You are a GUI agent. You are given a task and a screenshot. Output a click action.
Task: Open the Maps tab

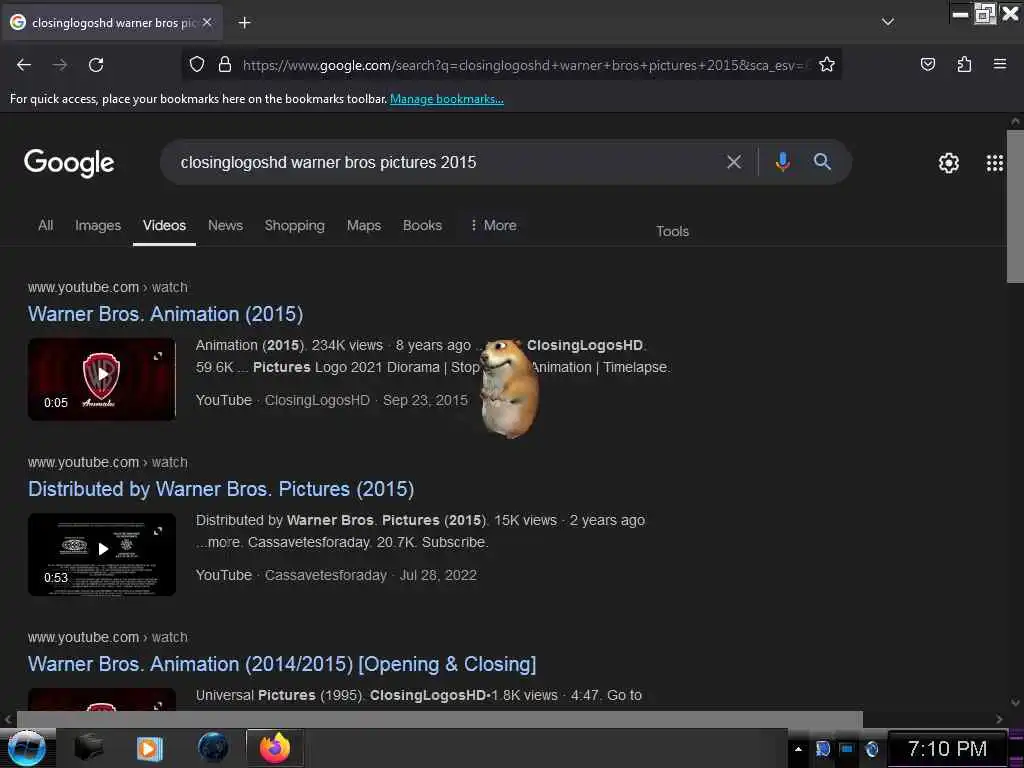pyautogui.click(x=364, y=225)
